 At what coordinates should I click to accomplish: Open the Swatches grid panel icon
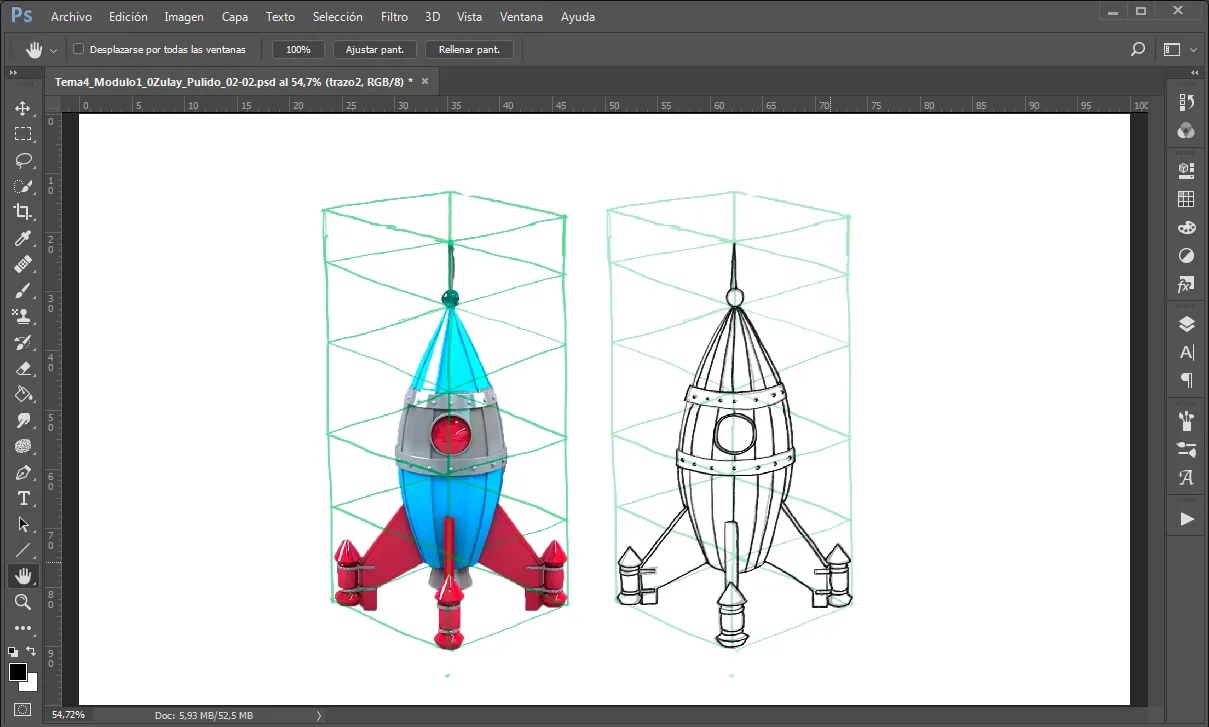click(x=1187, y=199)
